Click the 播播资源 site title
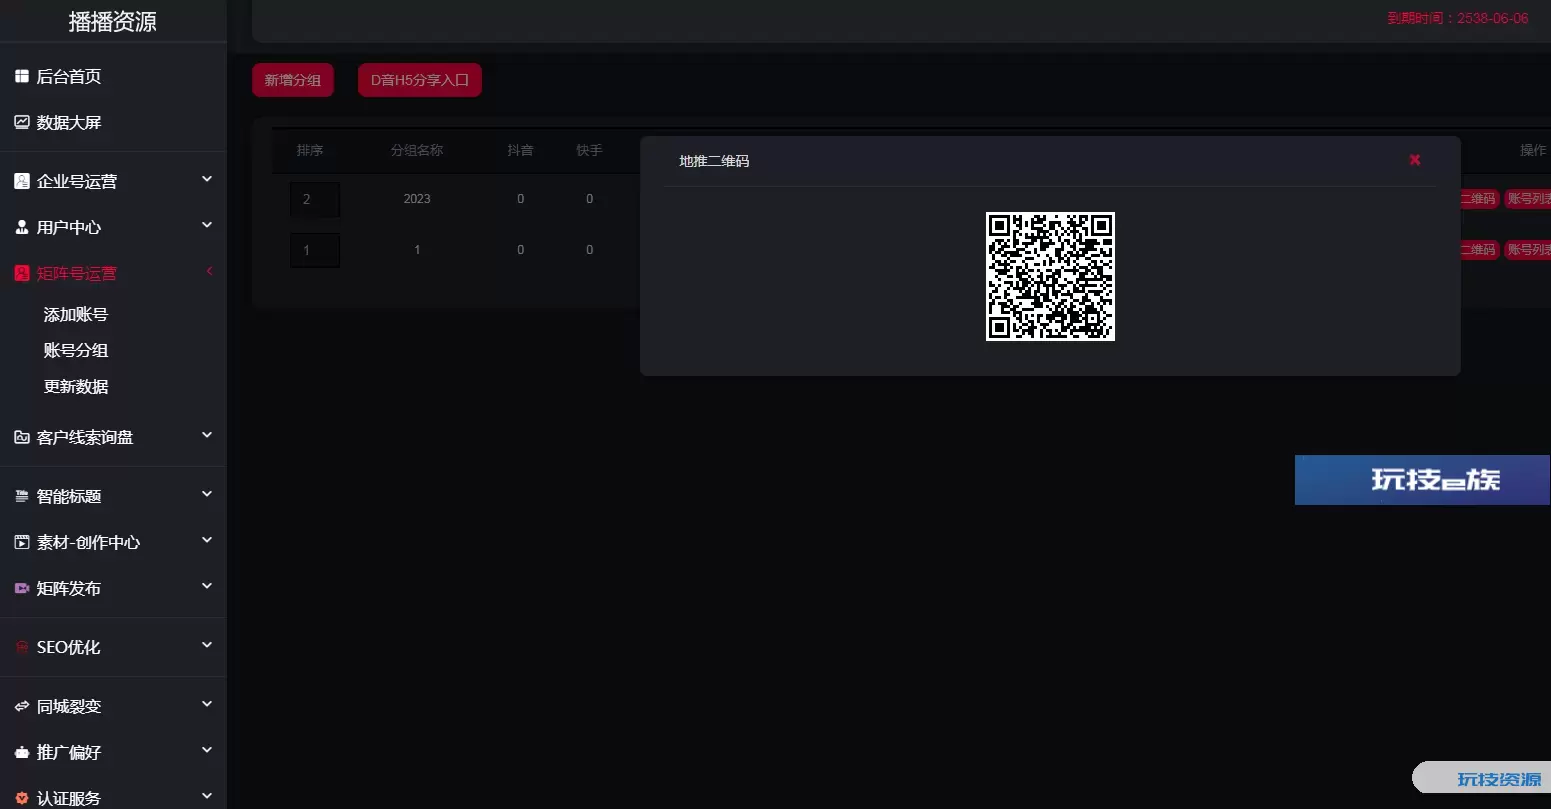Screen dimensions: 1551x809 113,21
